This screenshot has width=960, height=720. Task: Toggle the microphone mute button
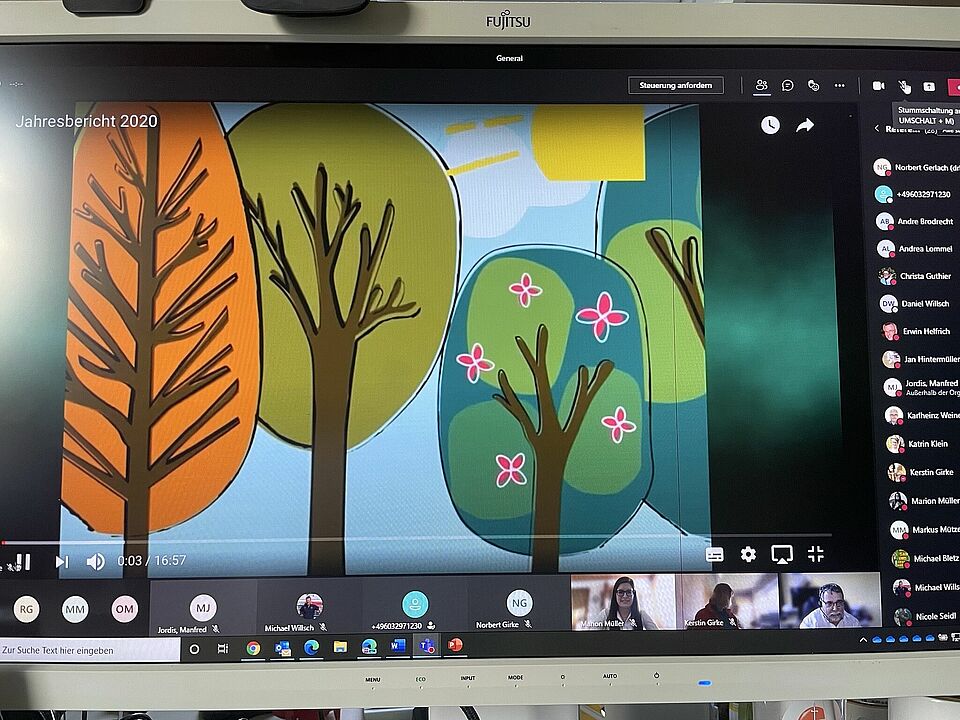point(904,87)
